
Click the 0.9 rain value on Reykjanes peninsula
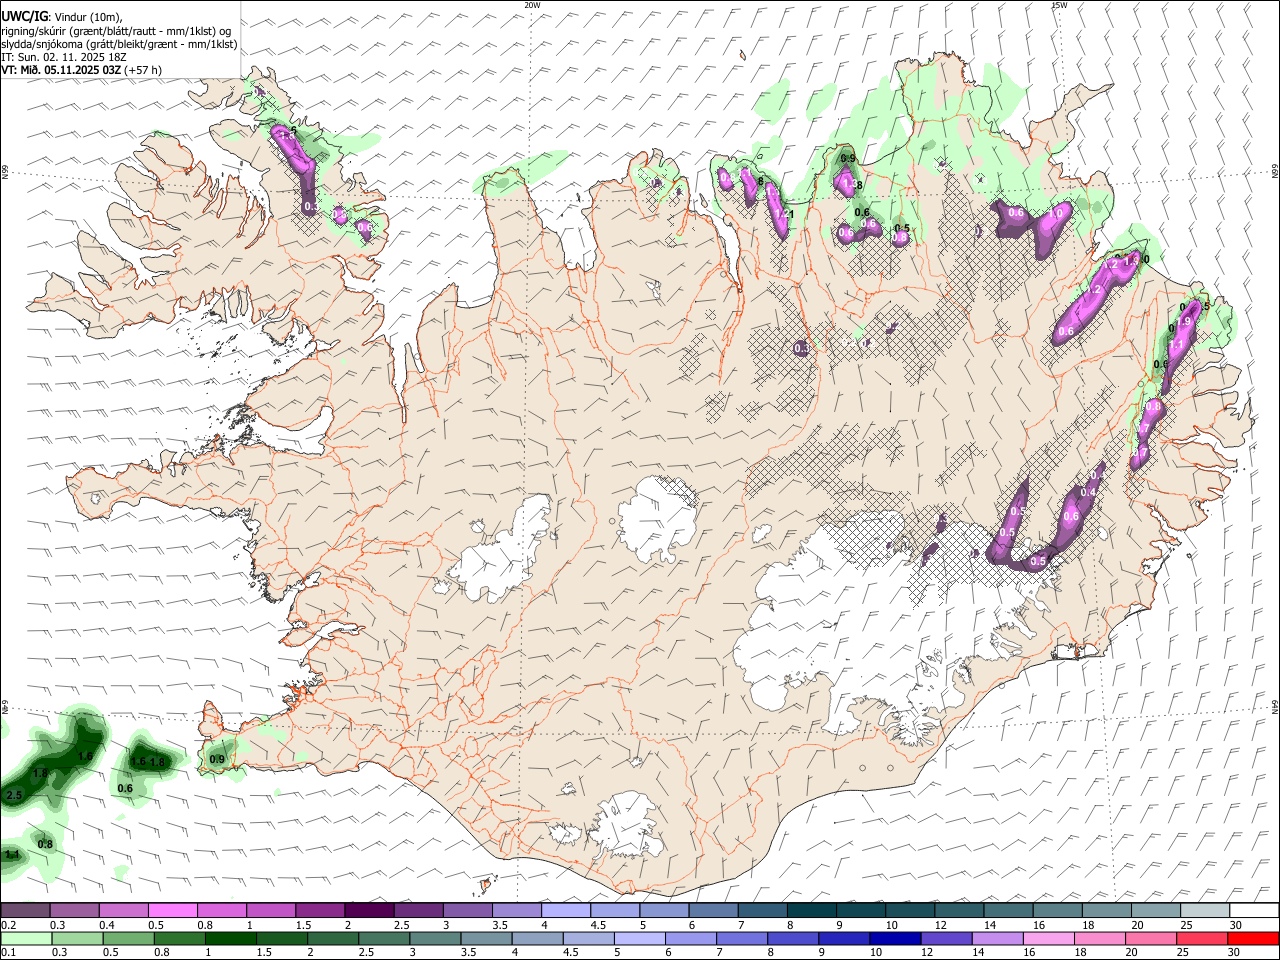tap(217, 759)
